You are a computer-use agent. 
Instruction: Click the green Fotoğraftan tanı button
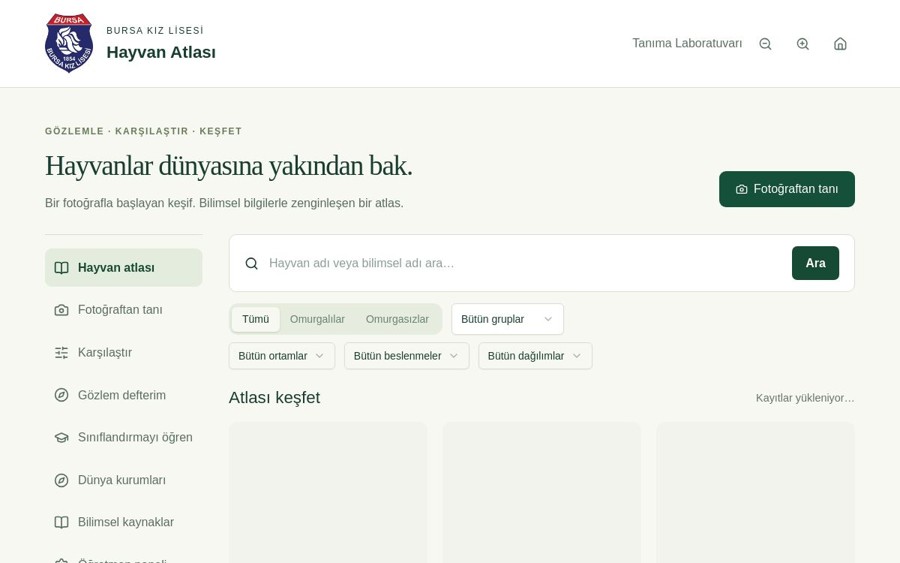coord(786,189)
